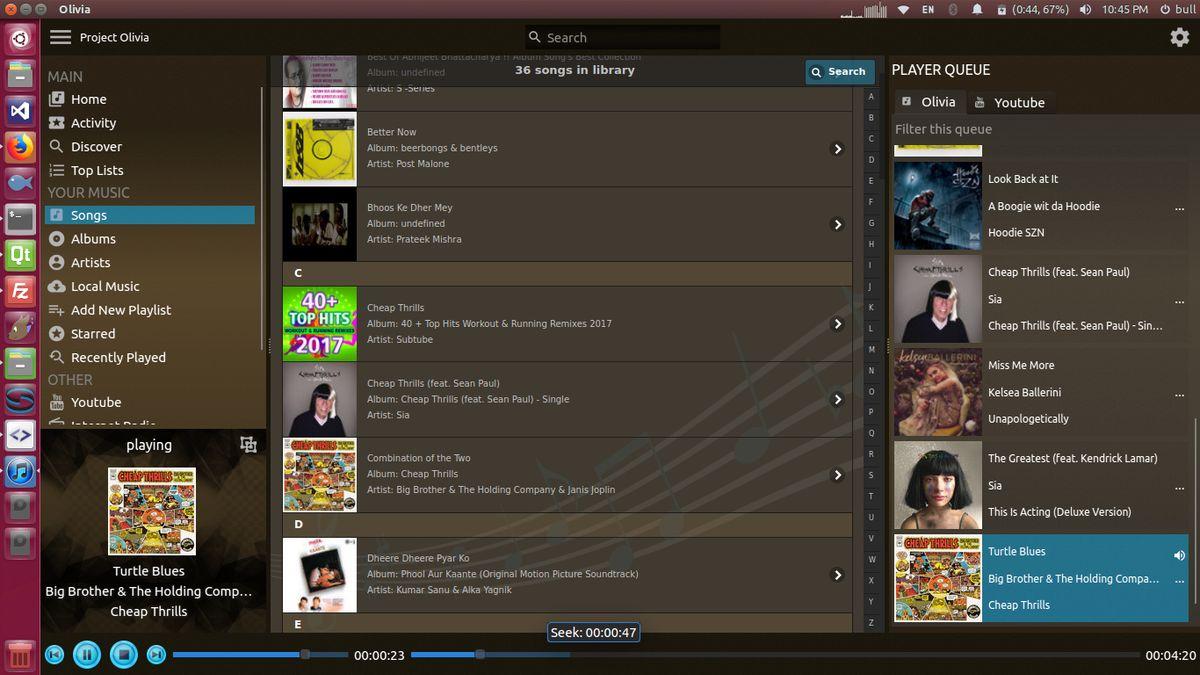Open the Trash from the dock
Viewport: 1200px width, 675px height.
(20, 655)
